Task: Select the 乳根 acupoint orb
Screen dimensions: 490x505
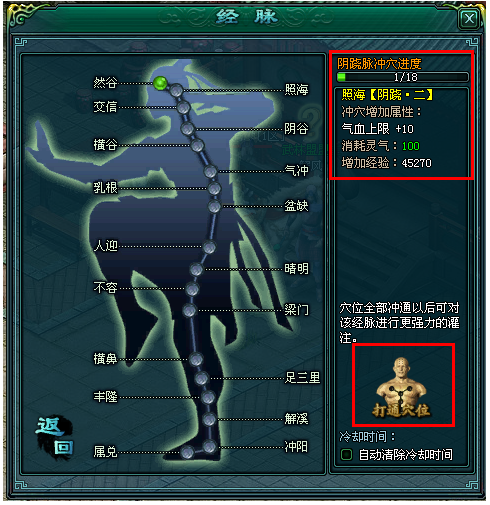Action: tap(214, 189)
